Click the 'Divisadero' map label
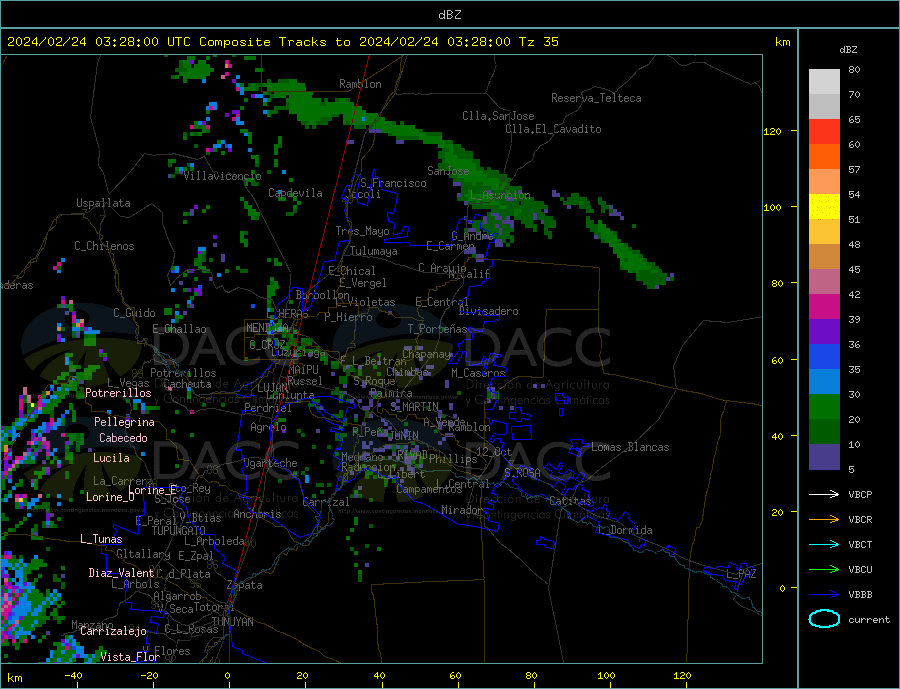900x689 pixels. pos(488,311)
